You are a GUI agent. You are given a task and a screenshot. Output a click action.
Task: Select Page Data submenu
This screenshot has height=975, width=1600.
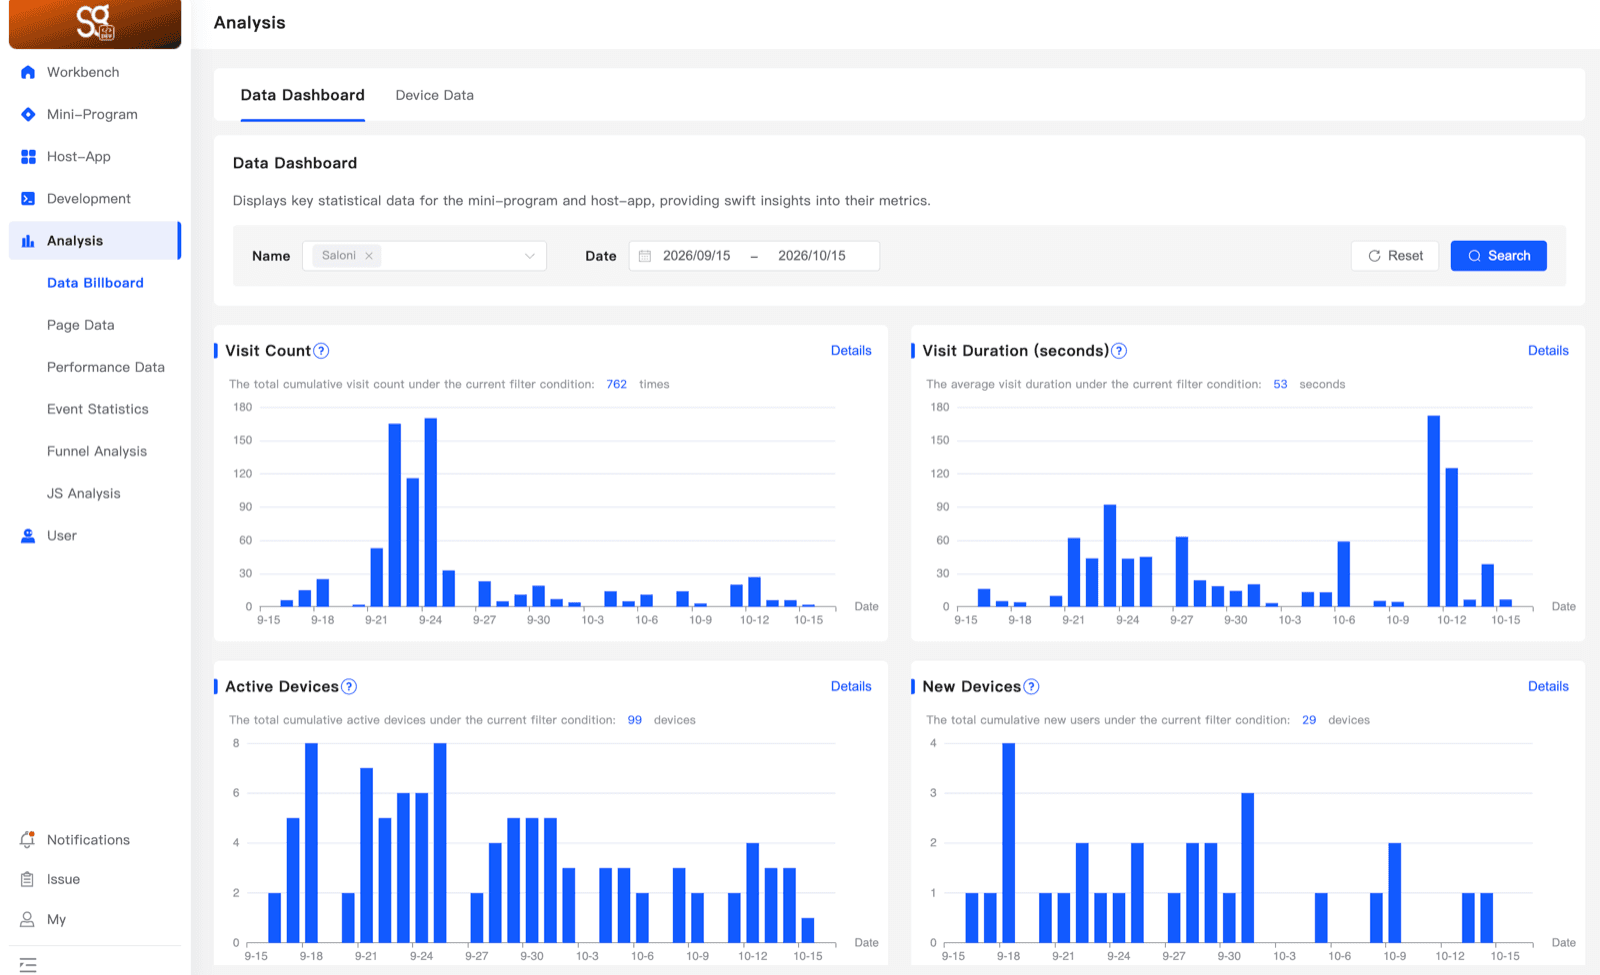(80, 325)
